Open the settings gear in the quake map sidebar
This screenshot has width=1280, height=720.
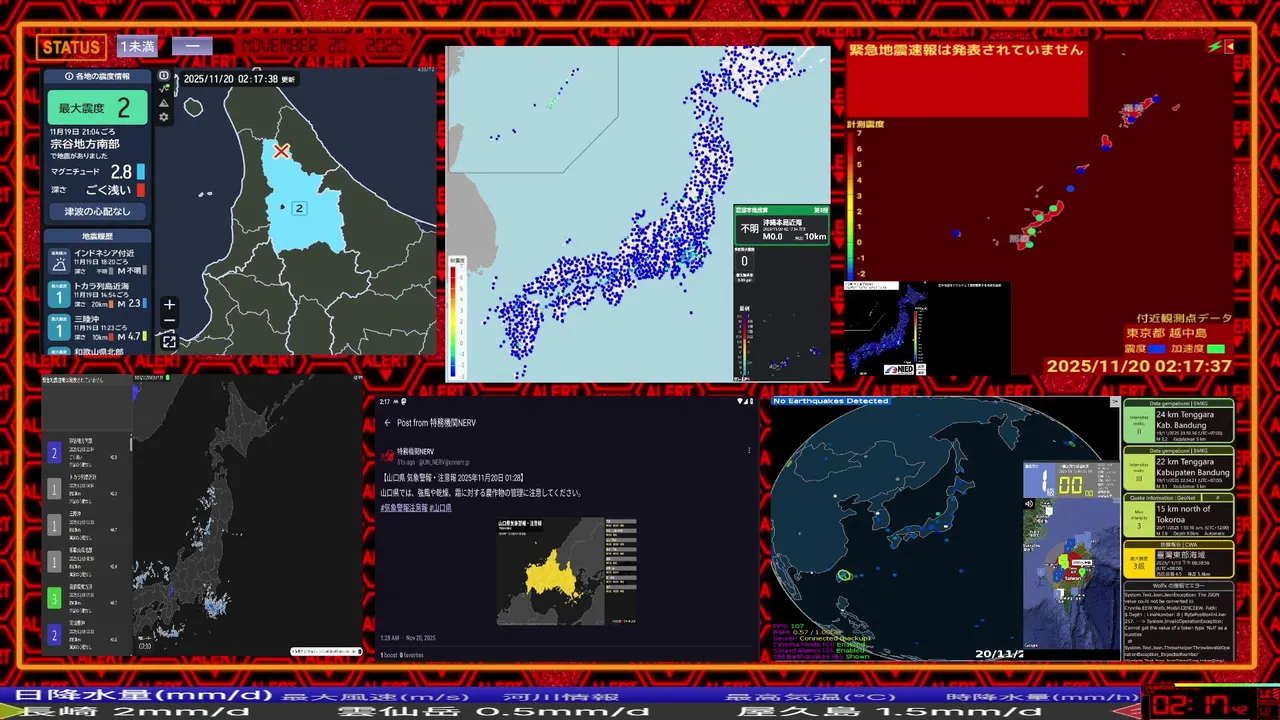tap(164, 117)
